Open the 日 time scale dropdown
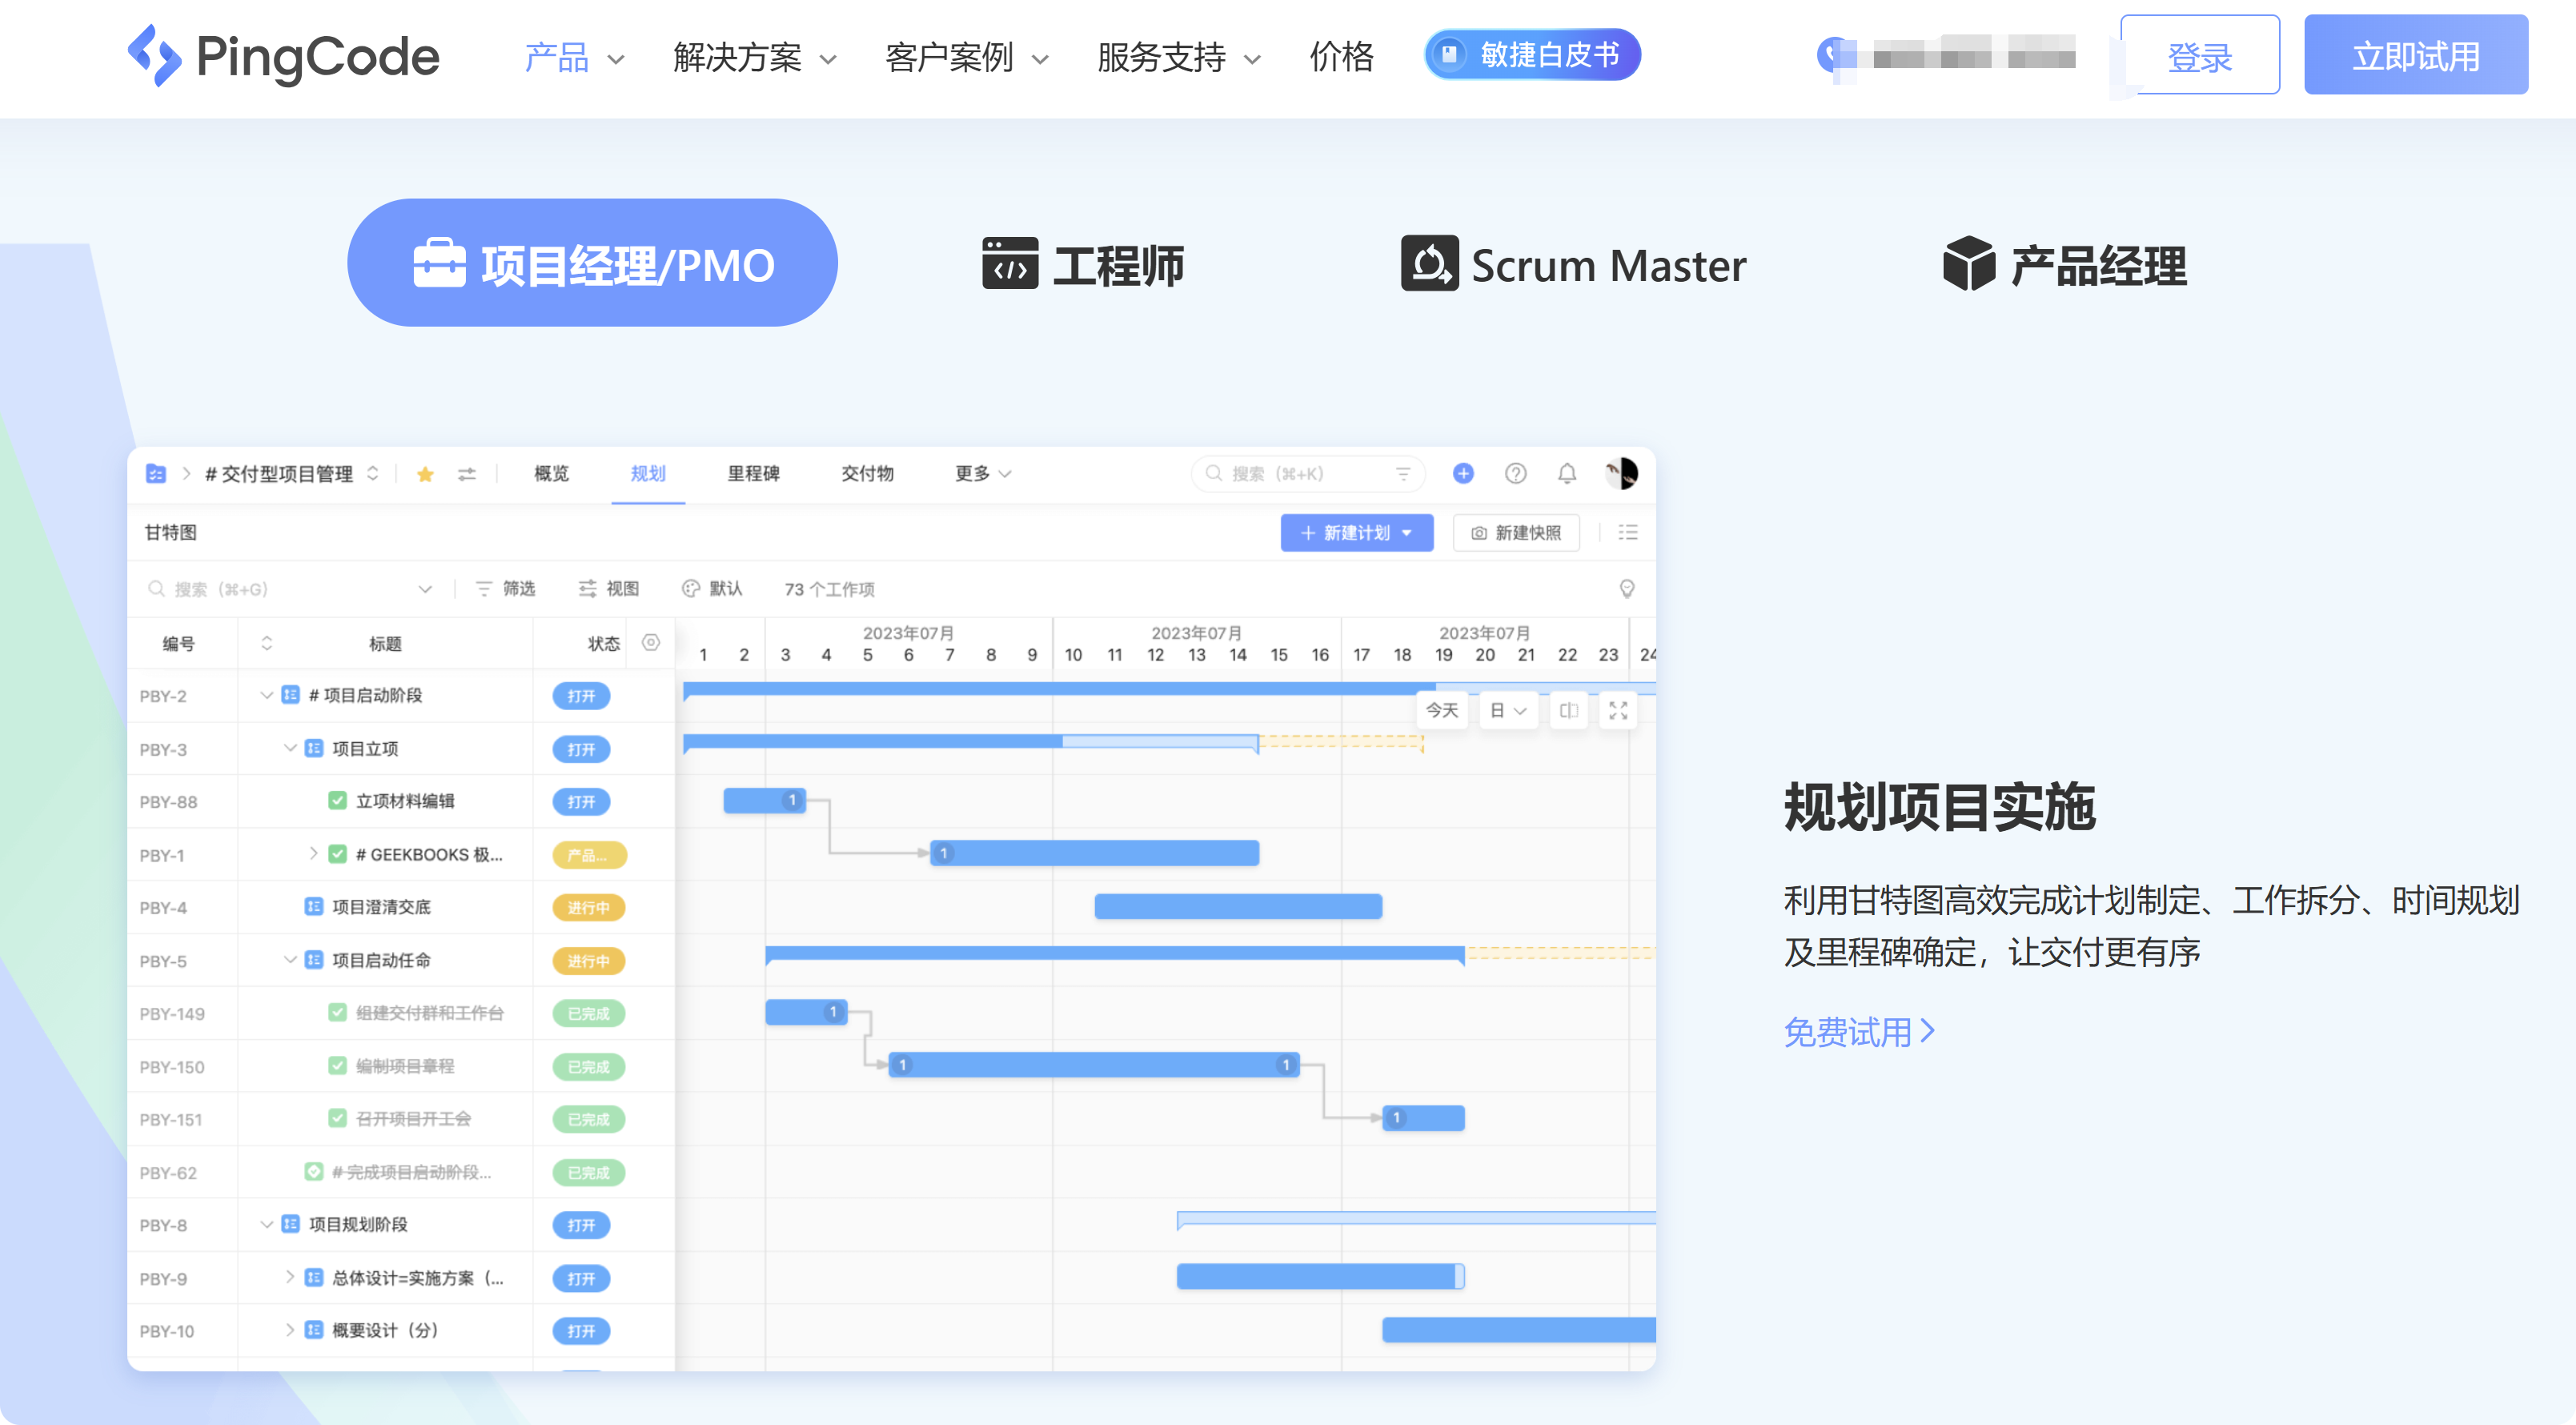This screenshot has height=1425, width=2576. [1507, 711]
